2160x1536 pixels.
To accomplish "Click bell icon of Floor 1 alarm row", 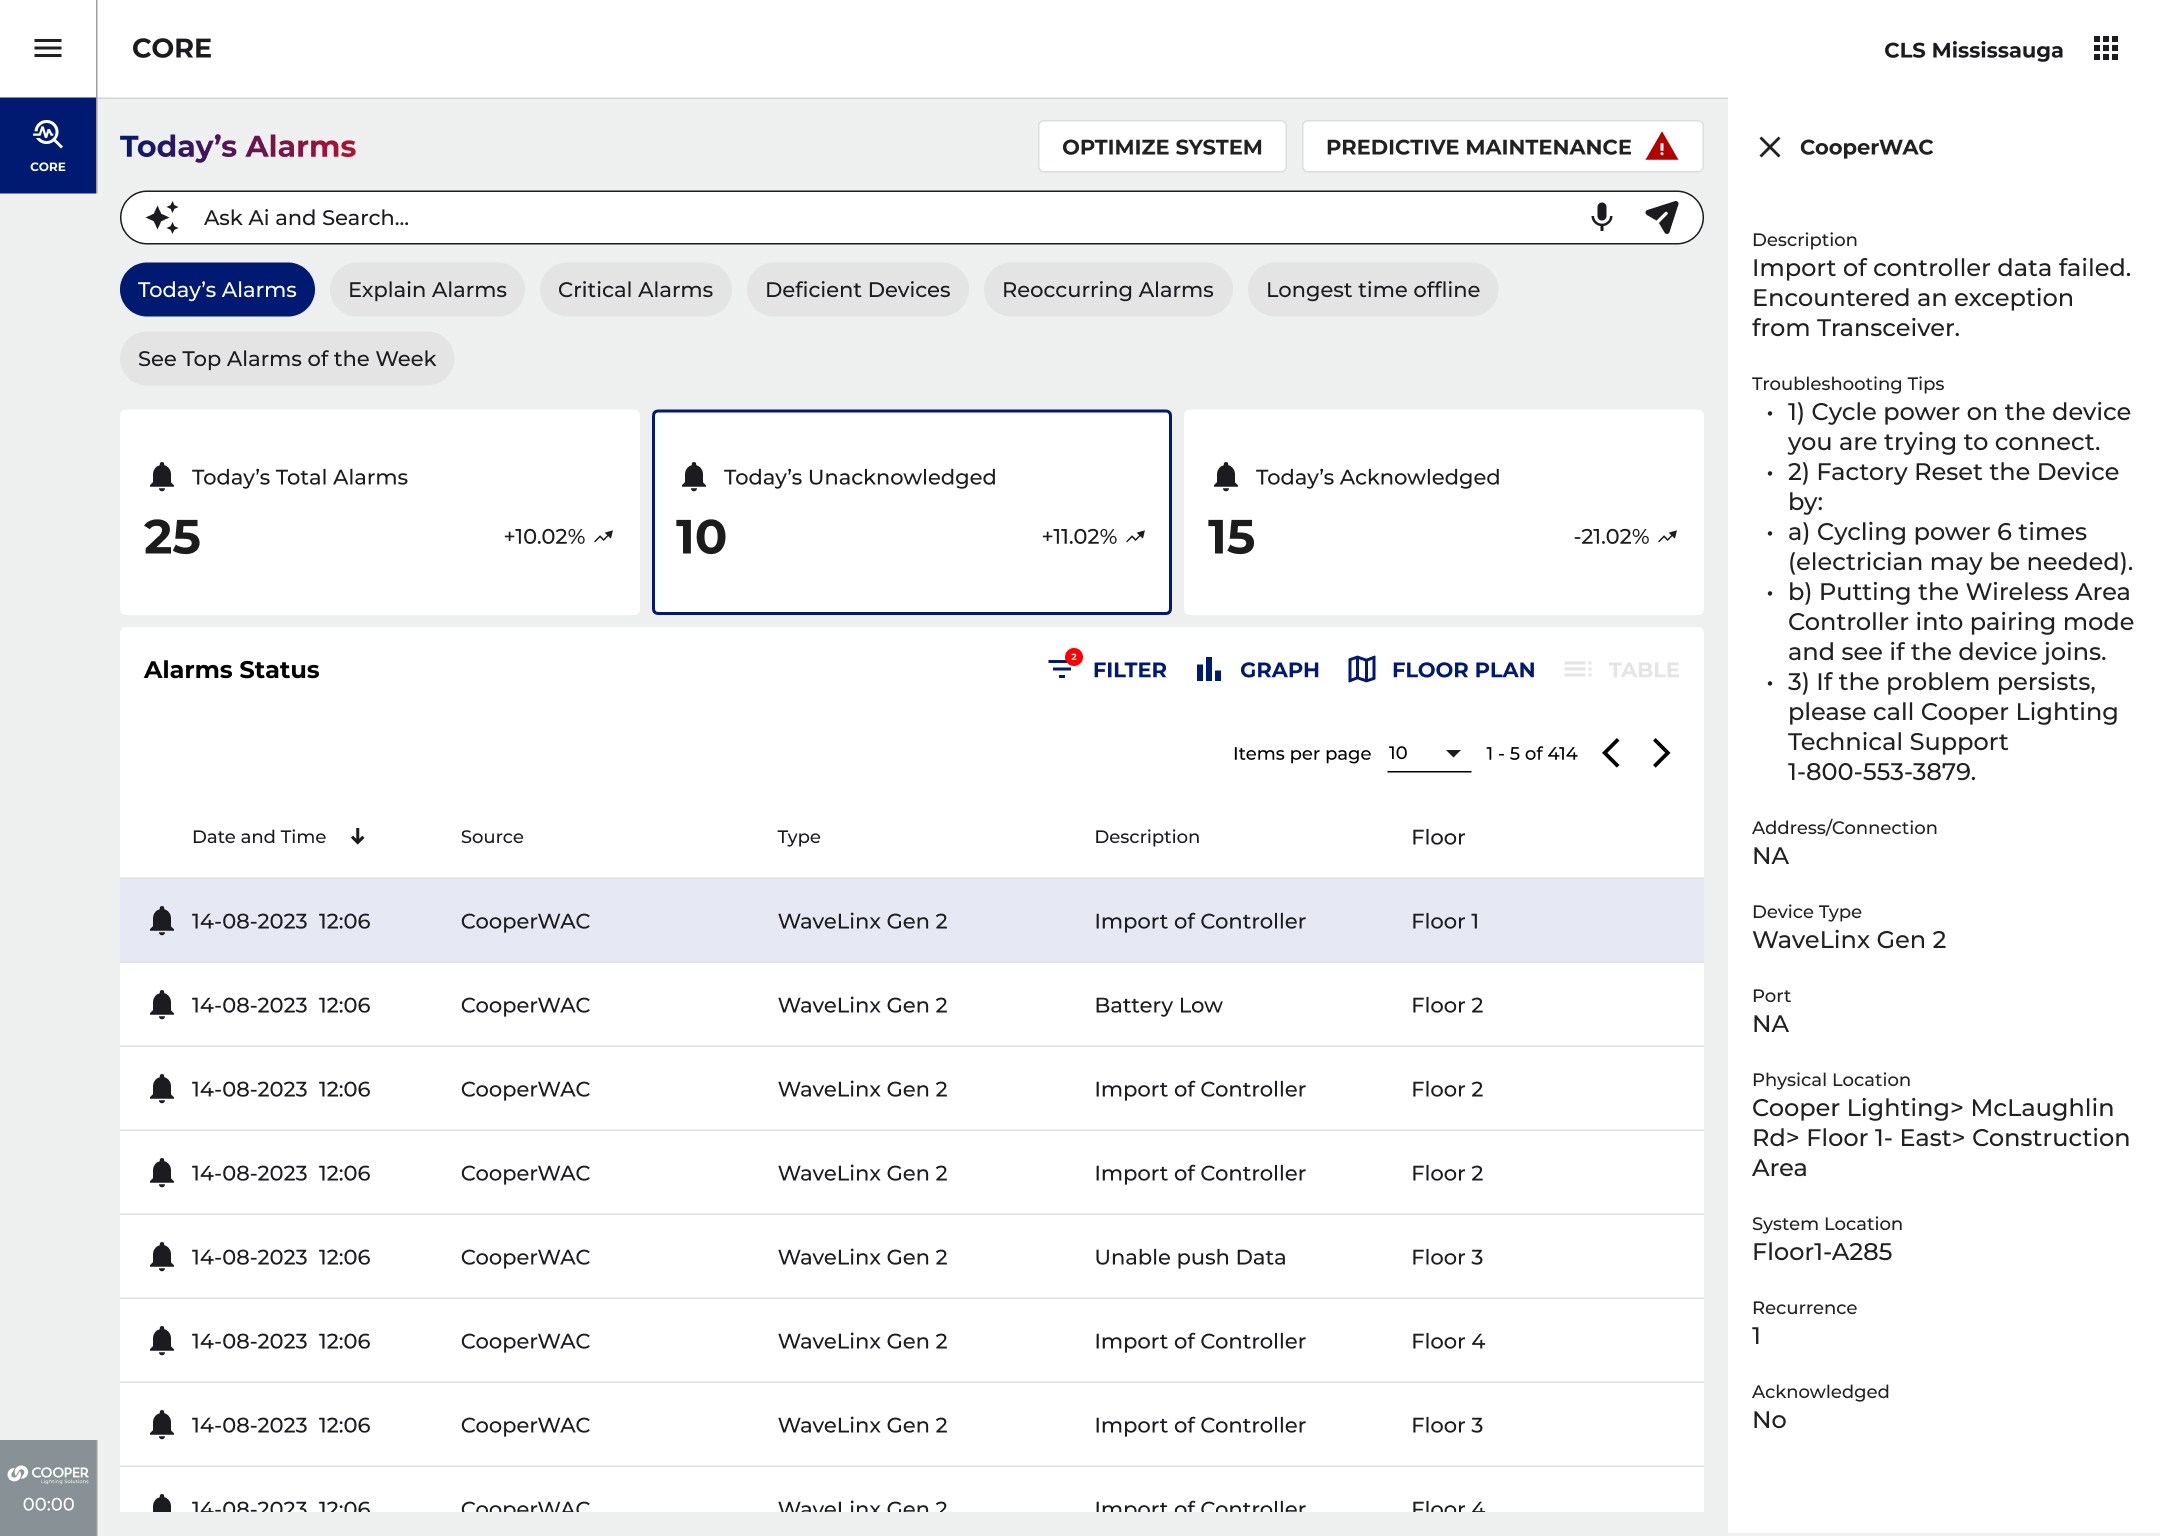I will 162,920.
